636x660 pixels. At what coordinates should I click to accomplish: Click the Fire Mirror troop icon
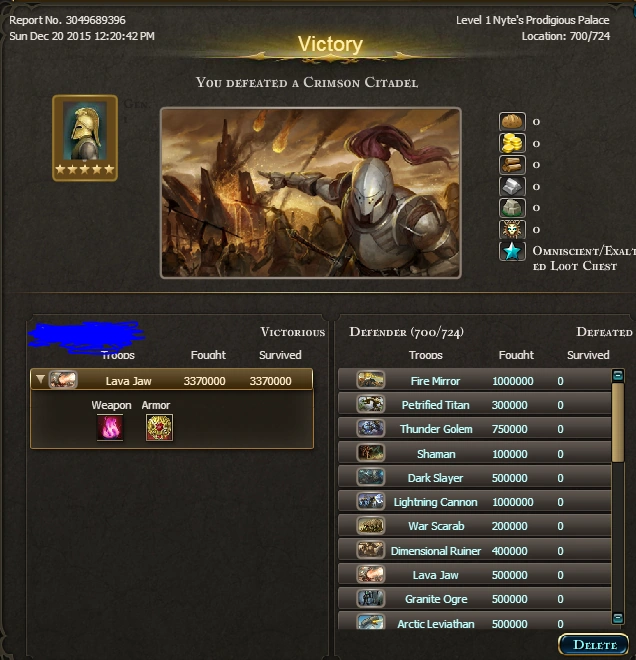[x=370, y=380]
